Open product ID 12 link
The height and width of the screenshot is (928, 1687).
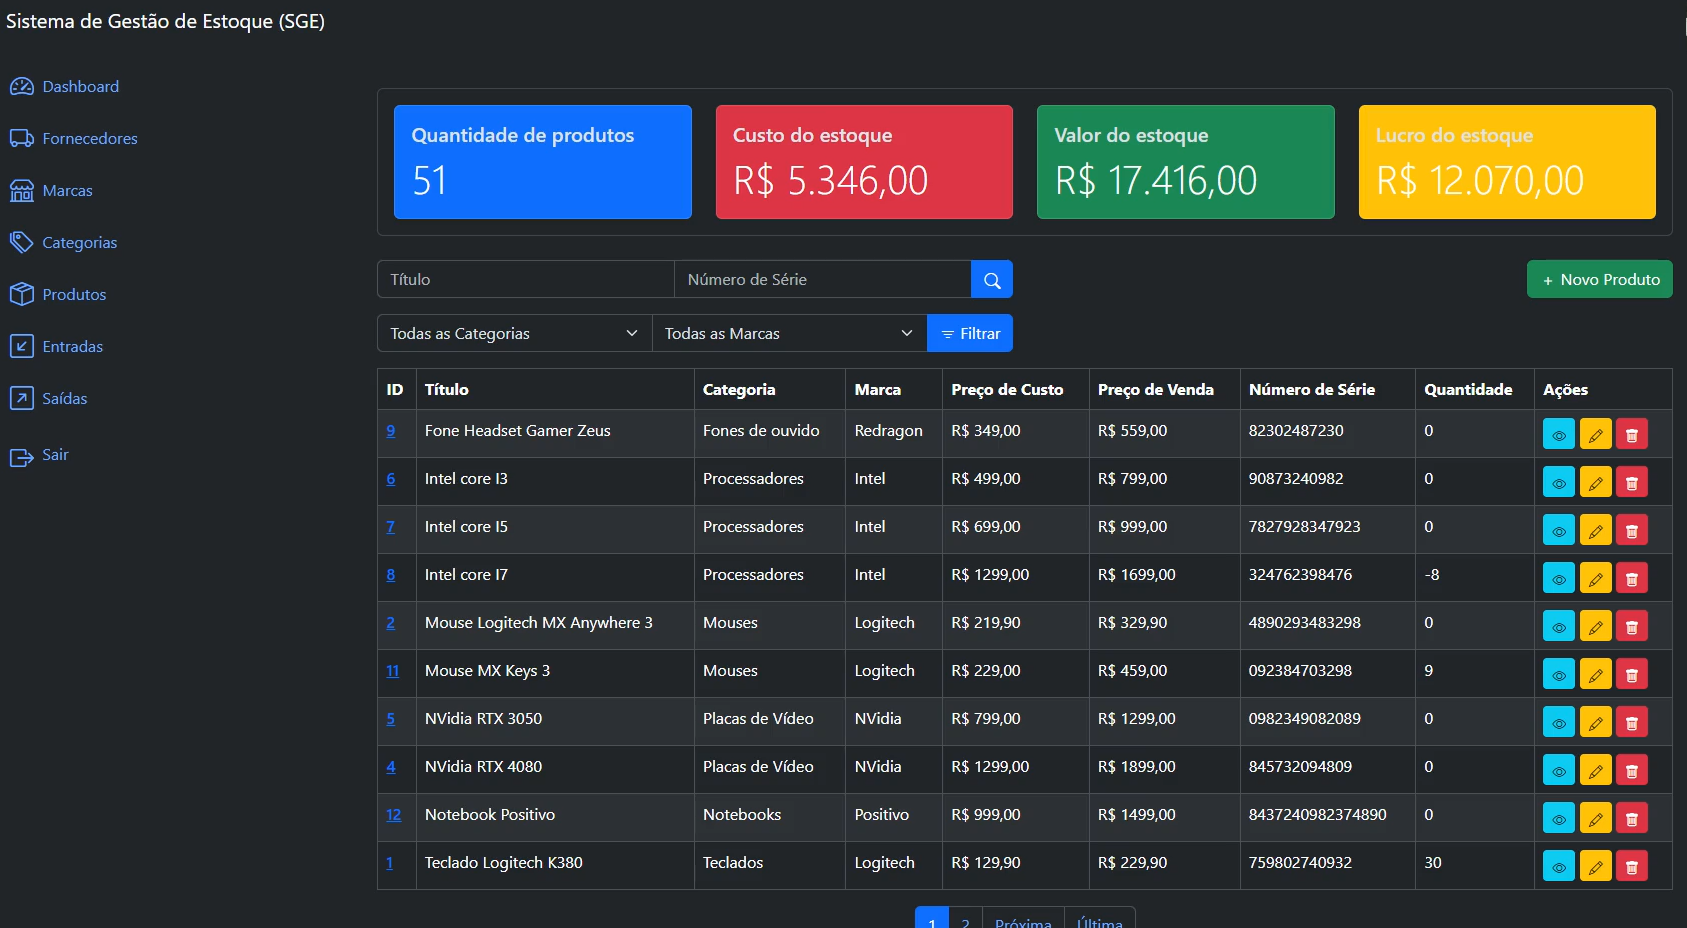[393, 815]
